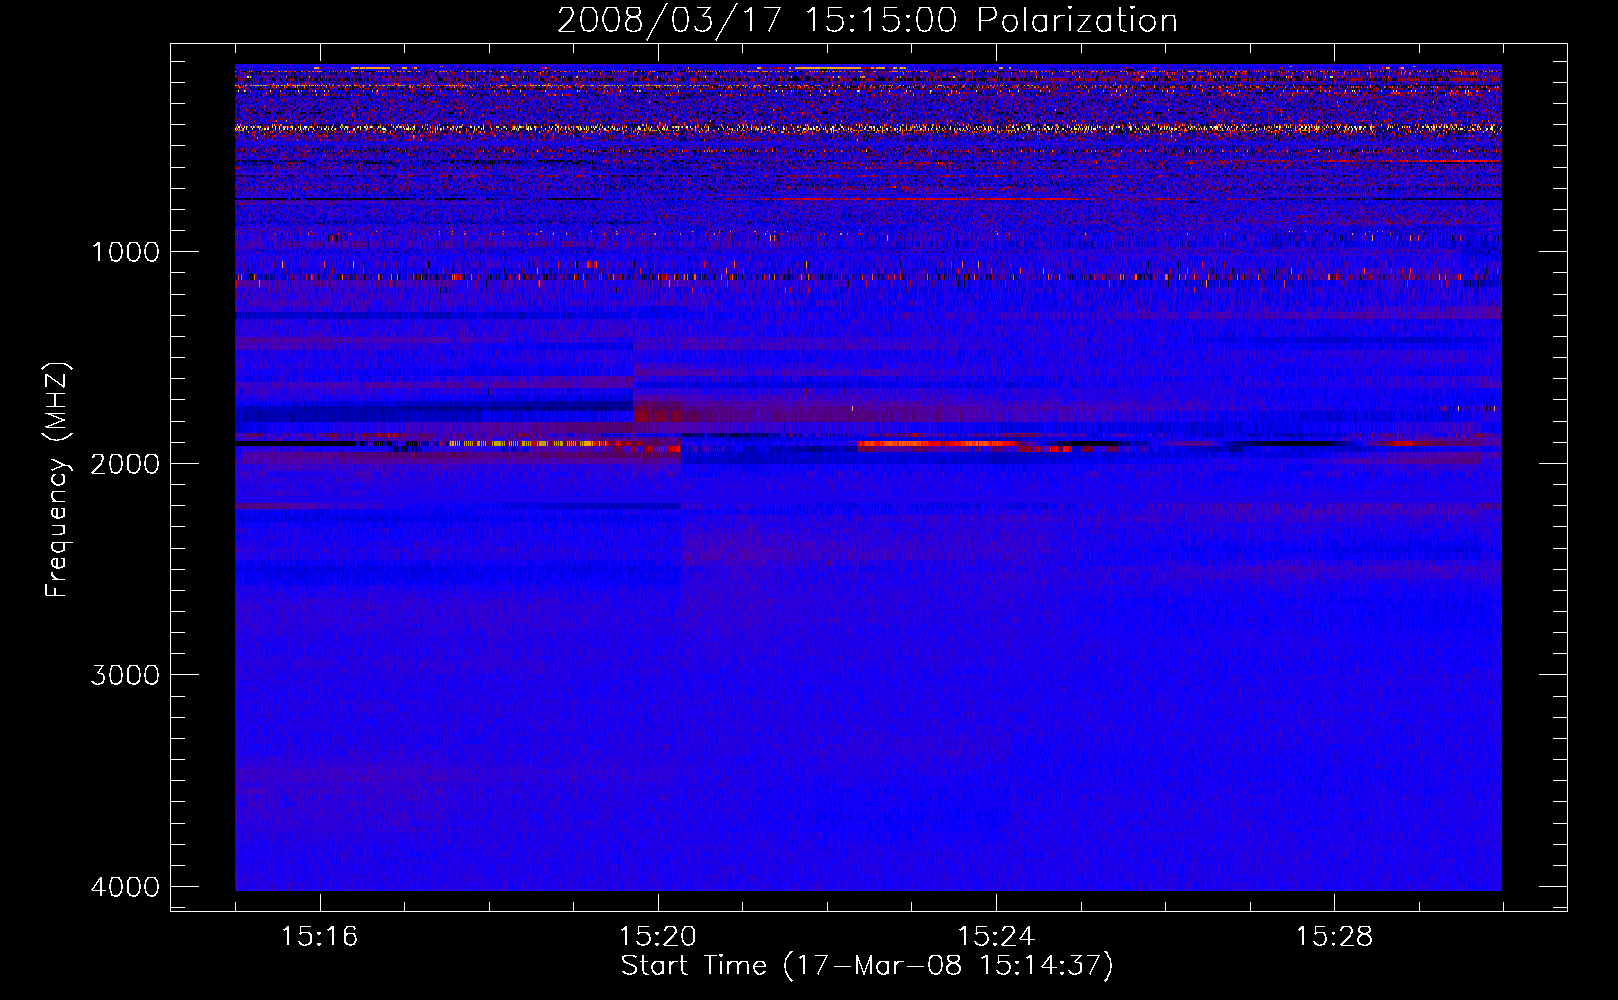Click the 2000 frequency tick label

pyautogui.click(x=125, y=463)
